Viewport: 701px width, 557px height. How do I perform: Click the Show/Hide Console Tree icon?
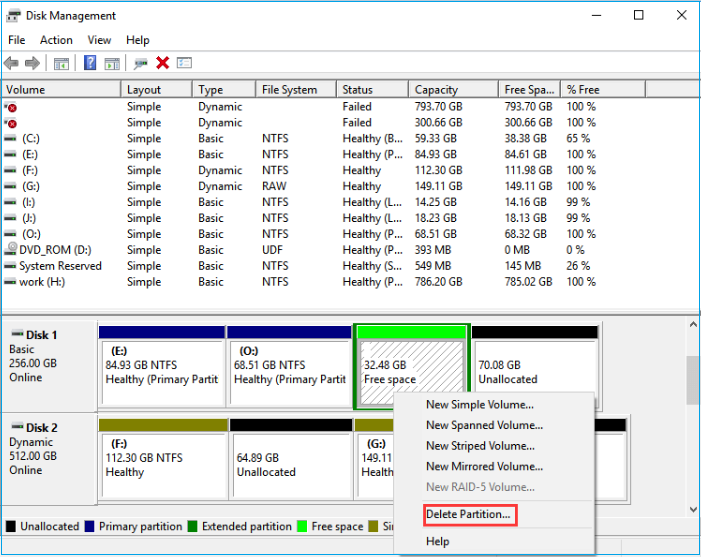pos(61,63)
